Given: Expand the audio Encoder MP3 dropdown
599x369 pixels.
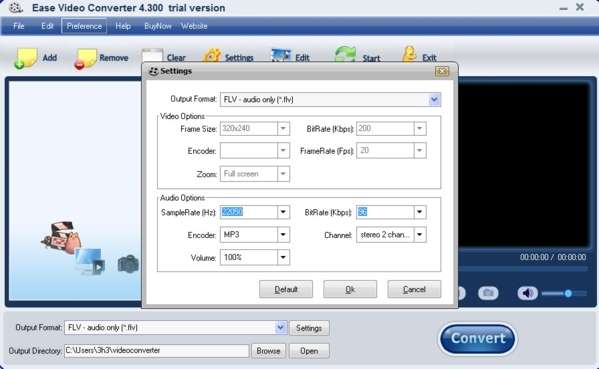Looking at the screenshot, I should (283, 235).
